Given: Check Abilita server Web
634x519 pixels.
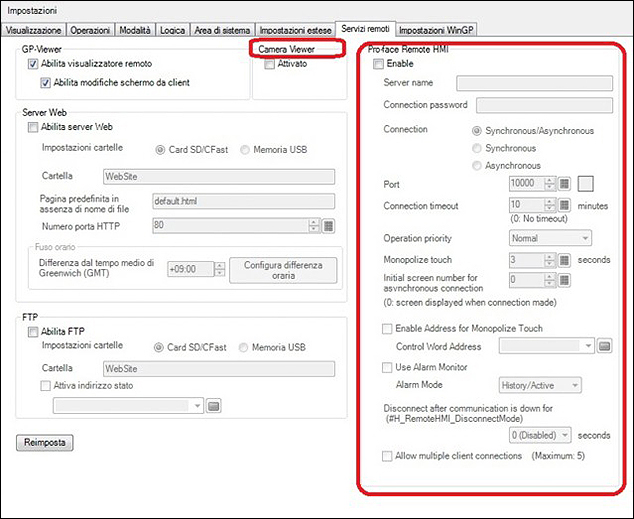Looking at the screenshot, I should 33,127.
